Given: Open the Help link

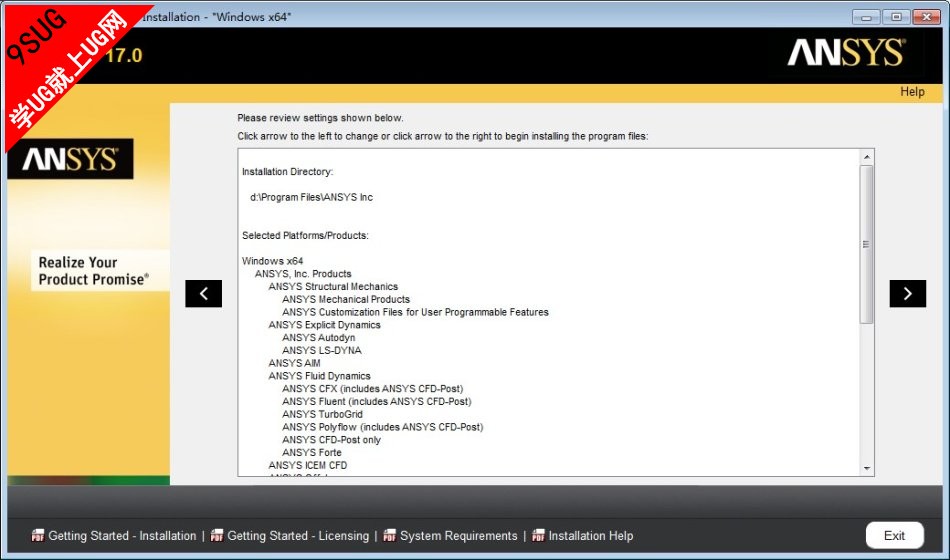Looking at the screenshot, I should pyautogui.click(x=912, y=92).
